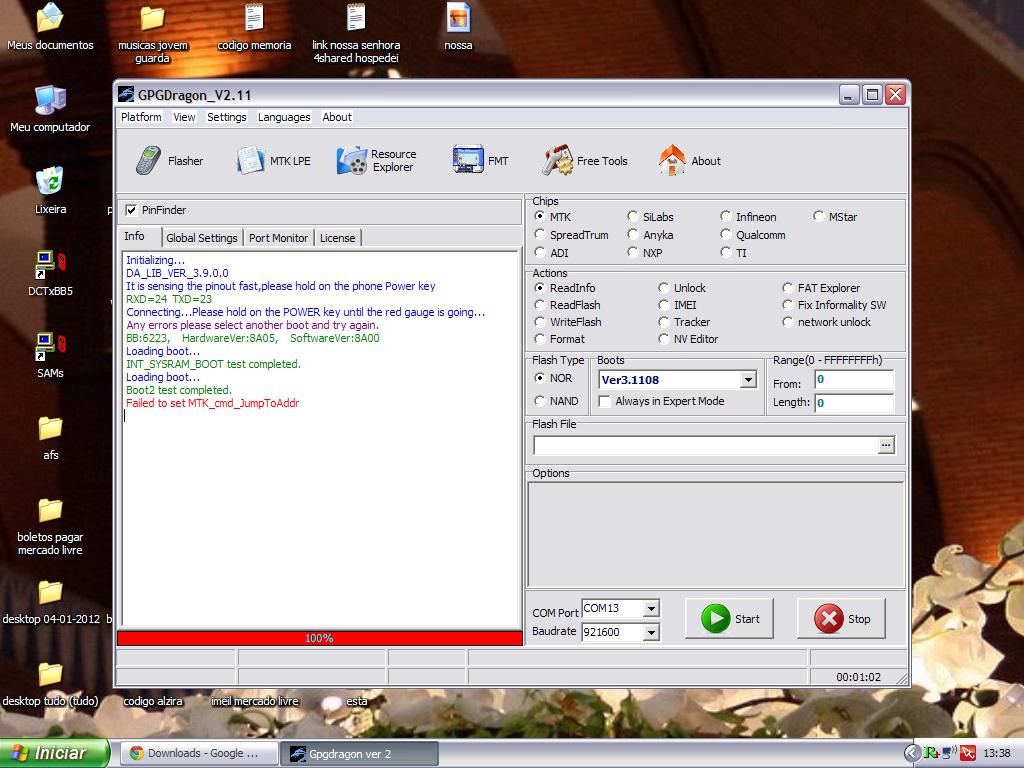Click the Failed to set MTK_cmd_JumpToAddr line
Screen dimensions: 1024x768
pyautogui.click(x=212, y=403)
